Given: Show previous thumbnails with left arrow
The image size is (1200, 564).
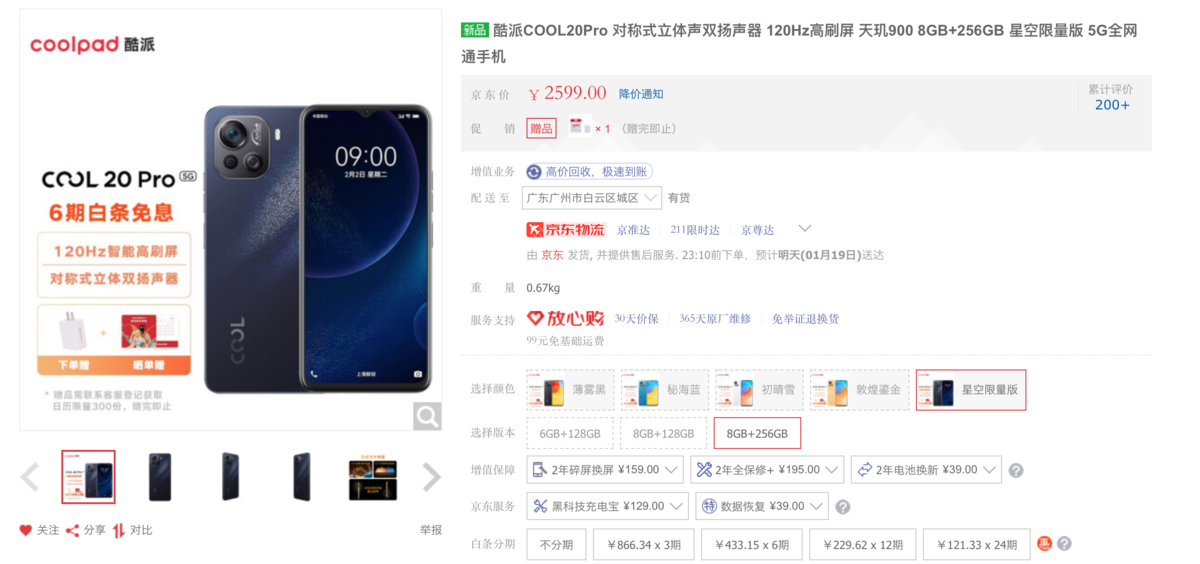Looking at the screenshot, I should click(x=29, y=477).
